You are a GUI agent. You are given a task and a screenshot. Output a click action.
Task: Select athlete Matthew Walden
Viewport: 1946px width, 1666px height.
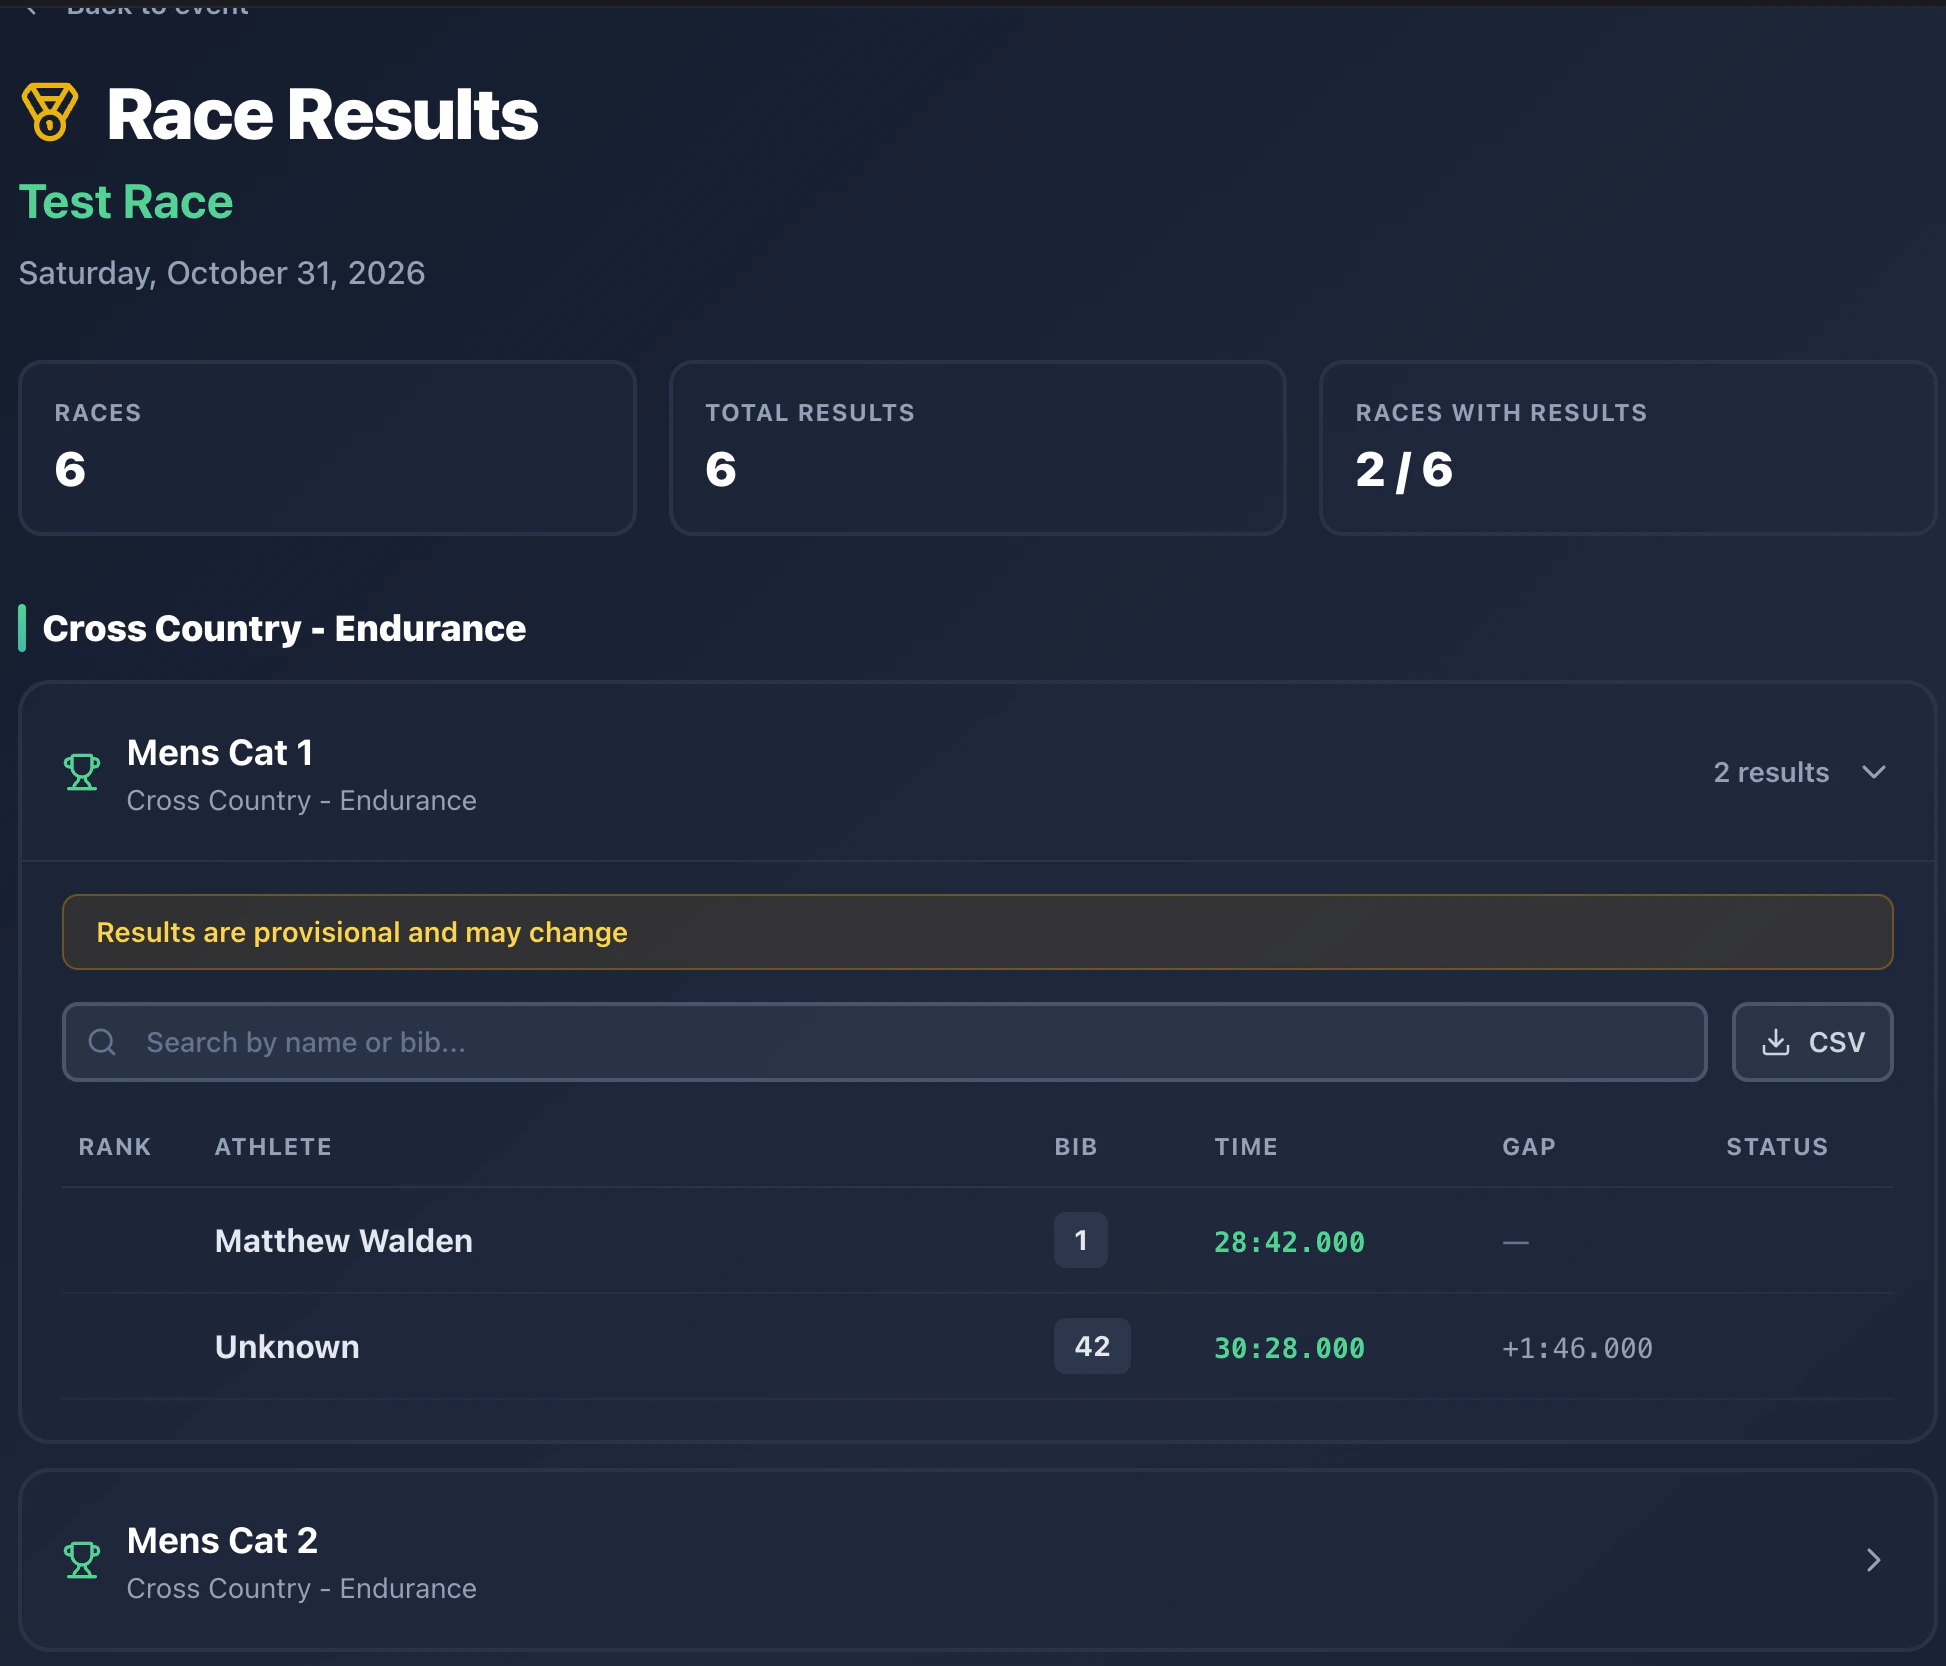point(343,1241)
